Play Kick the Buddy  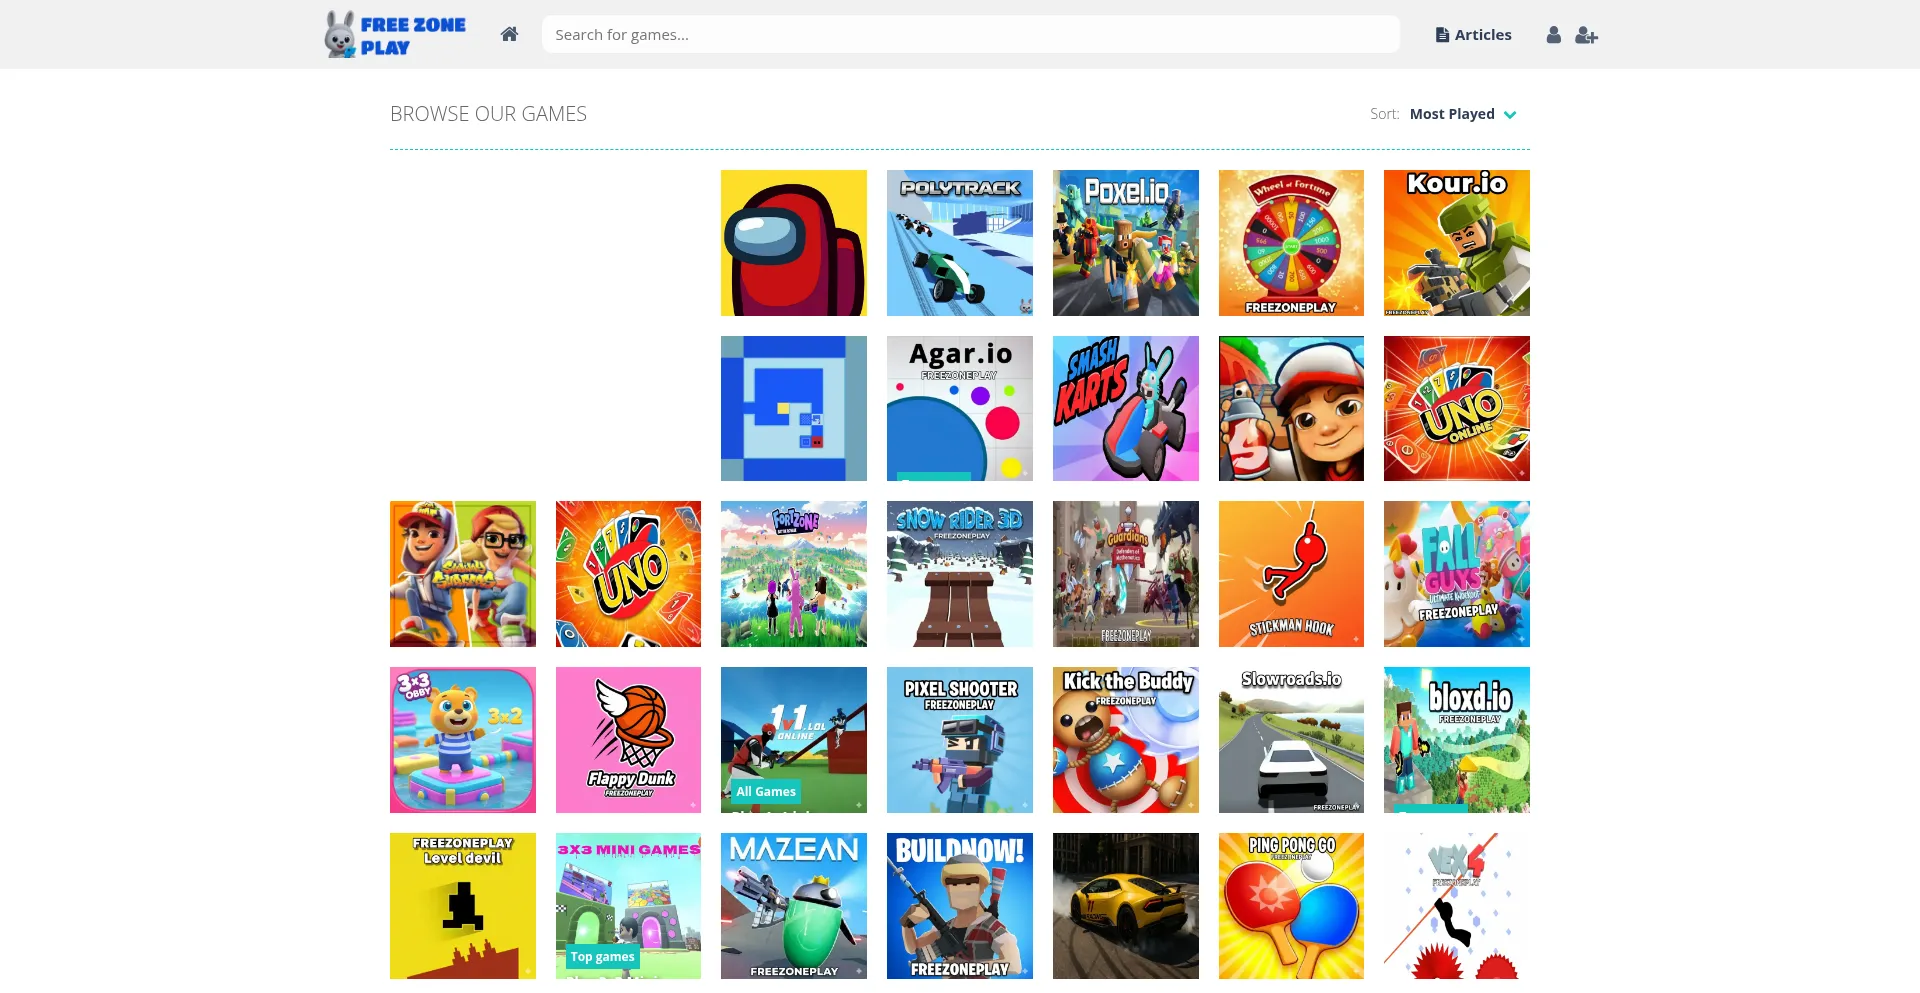[1126, 740]
